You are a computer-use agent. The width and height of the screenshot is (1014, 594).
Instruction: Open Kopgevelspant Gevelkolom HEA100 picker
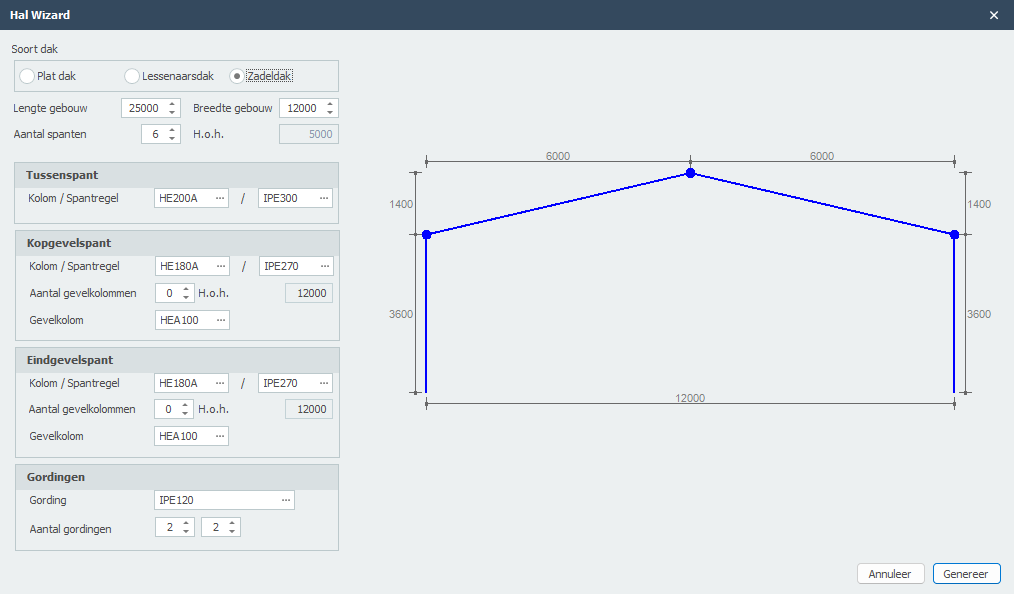coord(220,320)
